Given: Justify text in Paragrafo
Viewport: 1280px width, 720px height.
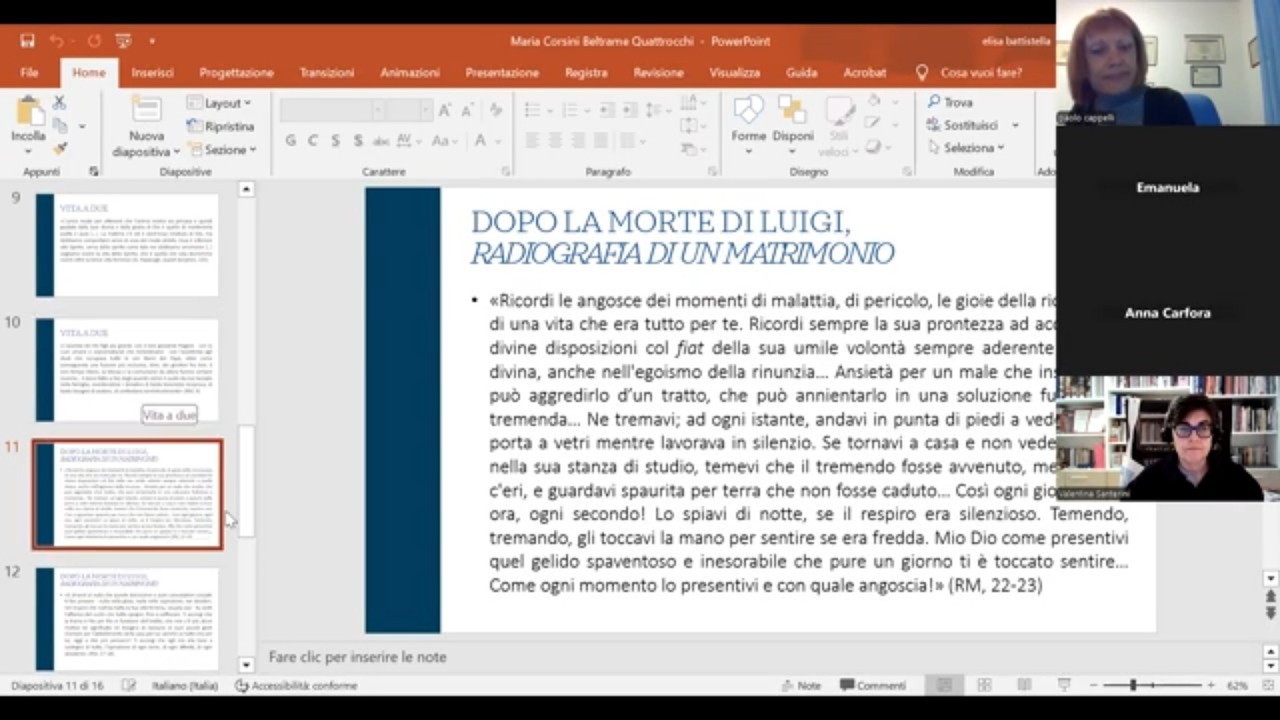Looking at the screenshot, I should tap(602, 141).
